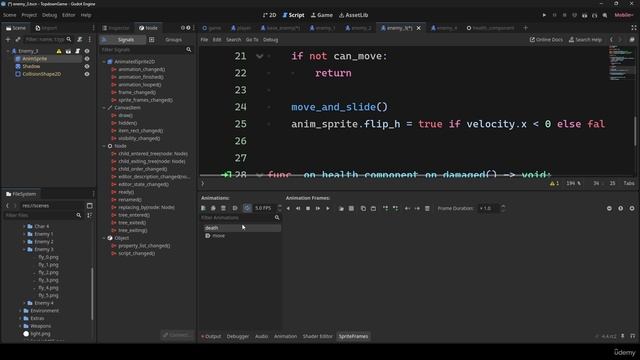Click the add frame from file icon
The height and width of the screenshot is (360, 640).
341,208
